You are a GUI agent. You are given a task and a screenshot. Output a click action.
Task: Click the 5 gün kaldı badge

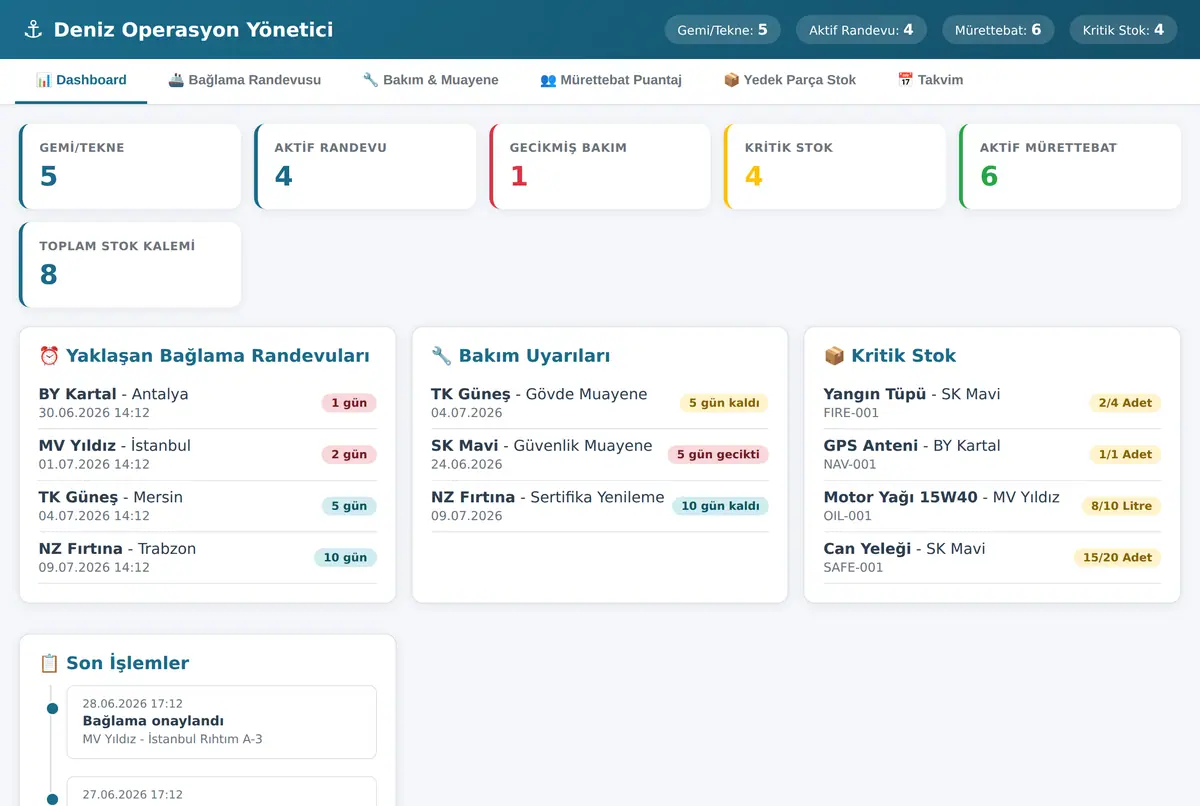pyautogui.click(x=724, y=403)
